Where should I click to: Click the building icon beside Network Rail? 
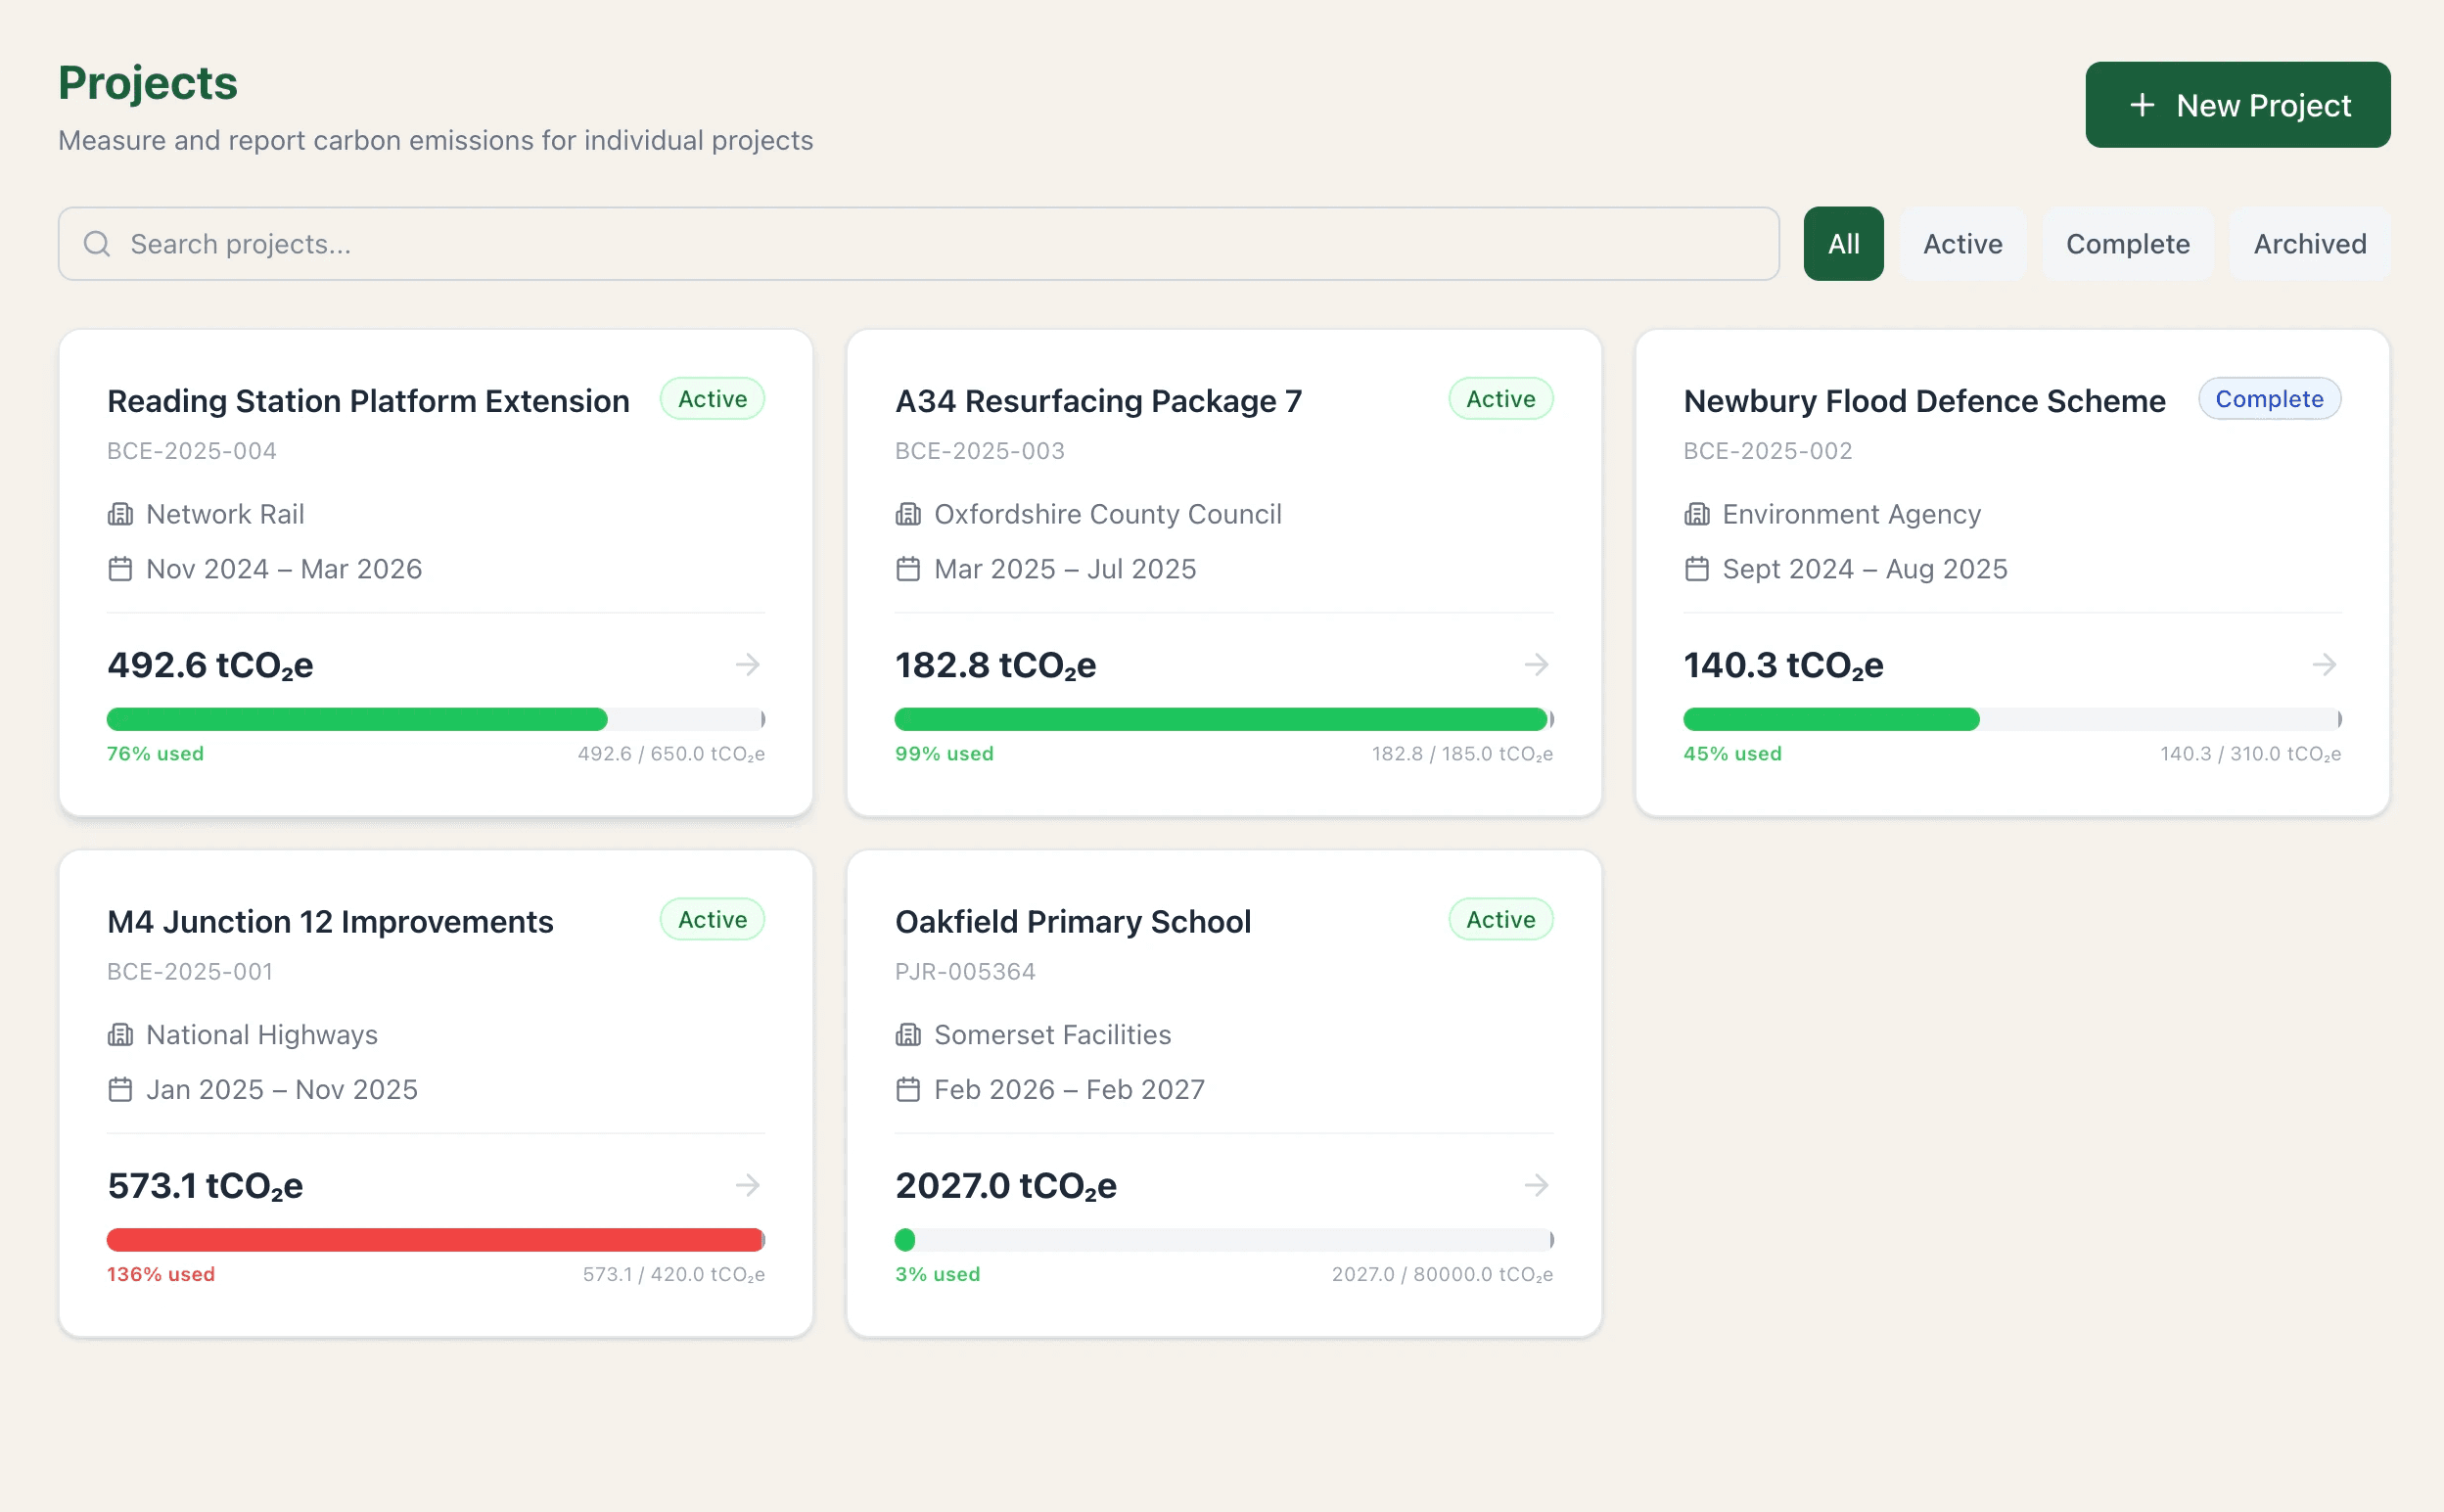[x=120, y=514]
